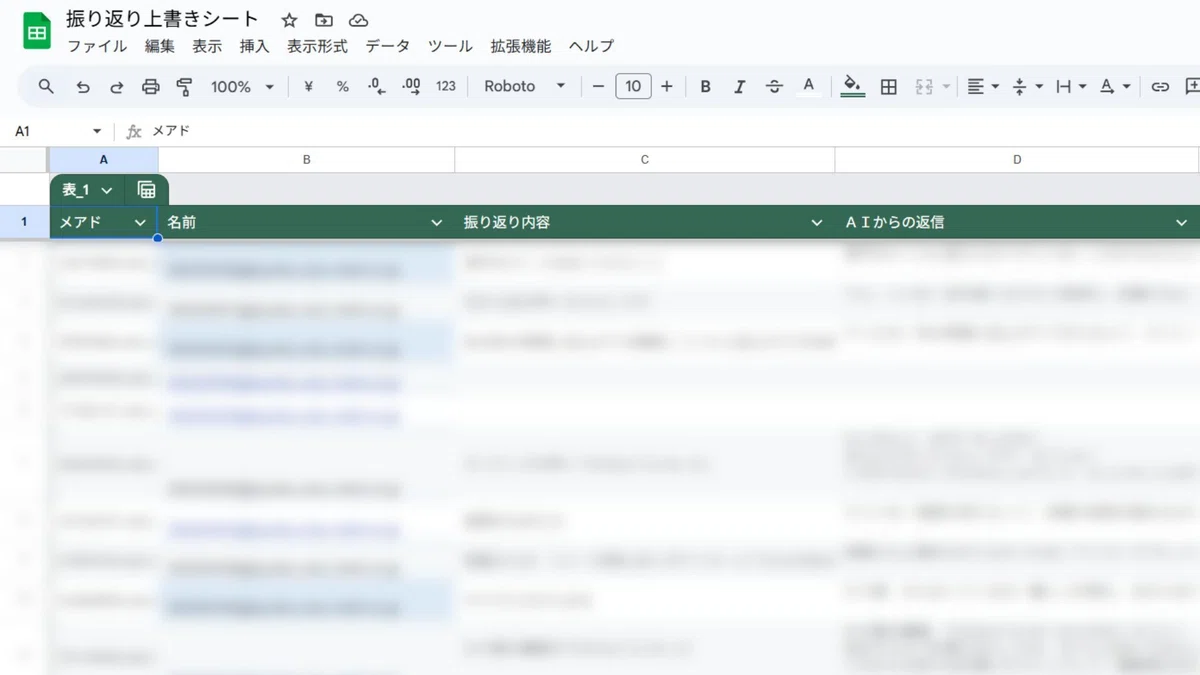This screenshot has height=675, width=1200.
Task: Insert a link
Action: tap(1160, 87)
